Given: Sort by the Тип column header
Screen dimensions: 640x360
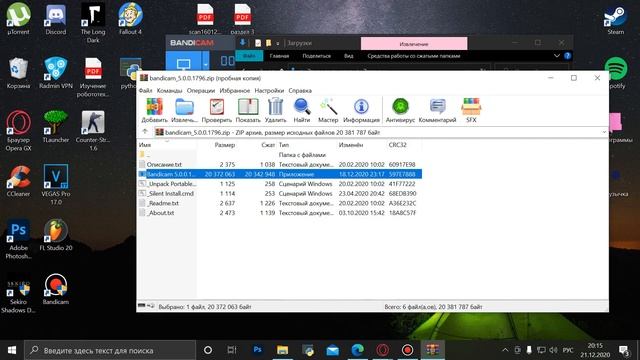Looking at the screenshot, I should coord(284,145).
